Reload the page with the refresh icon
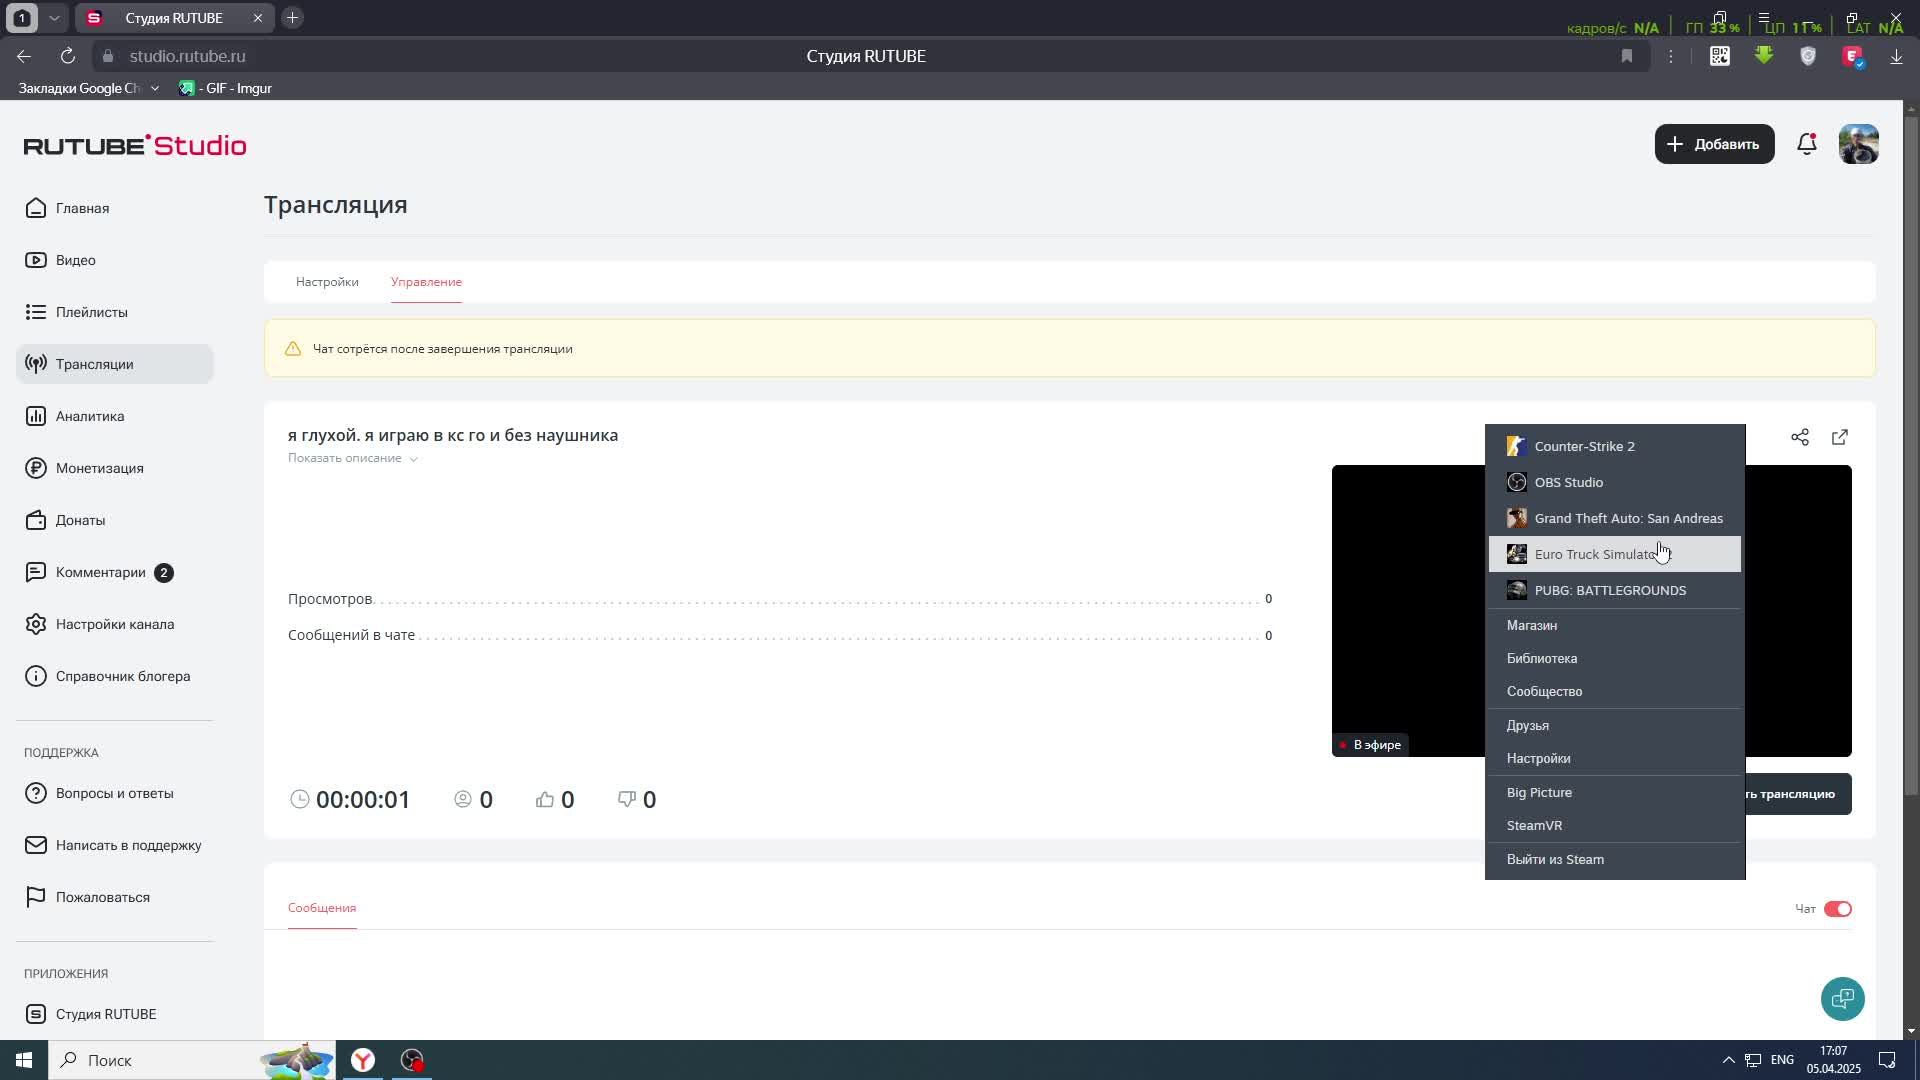The height and width of the screenshot is (1080, 1920). pyautogui.click(x=68, y=56)
